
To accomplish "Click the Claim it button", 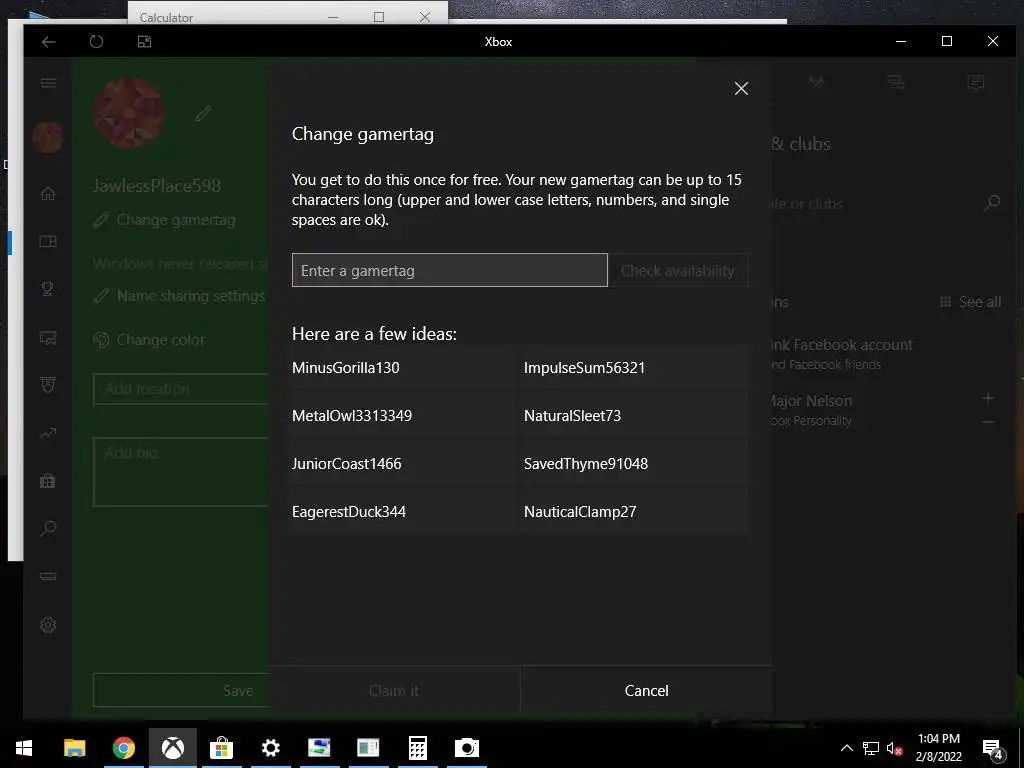I will click(394, 690).
